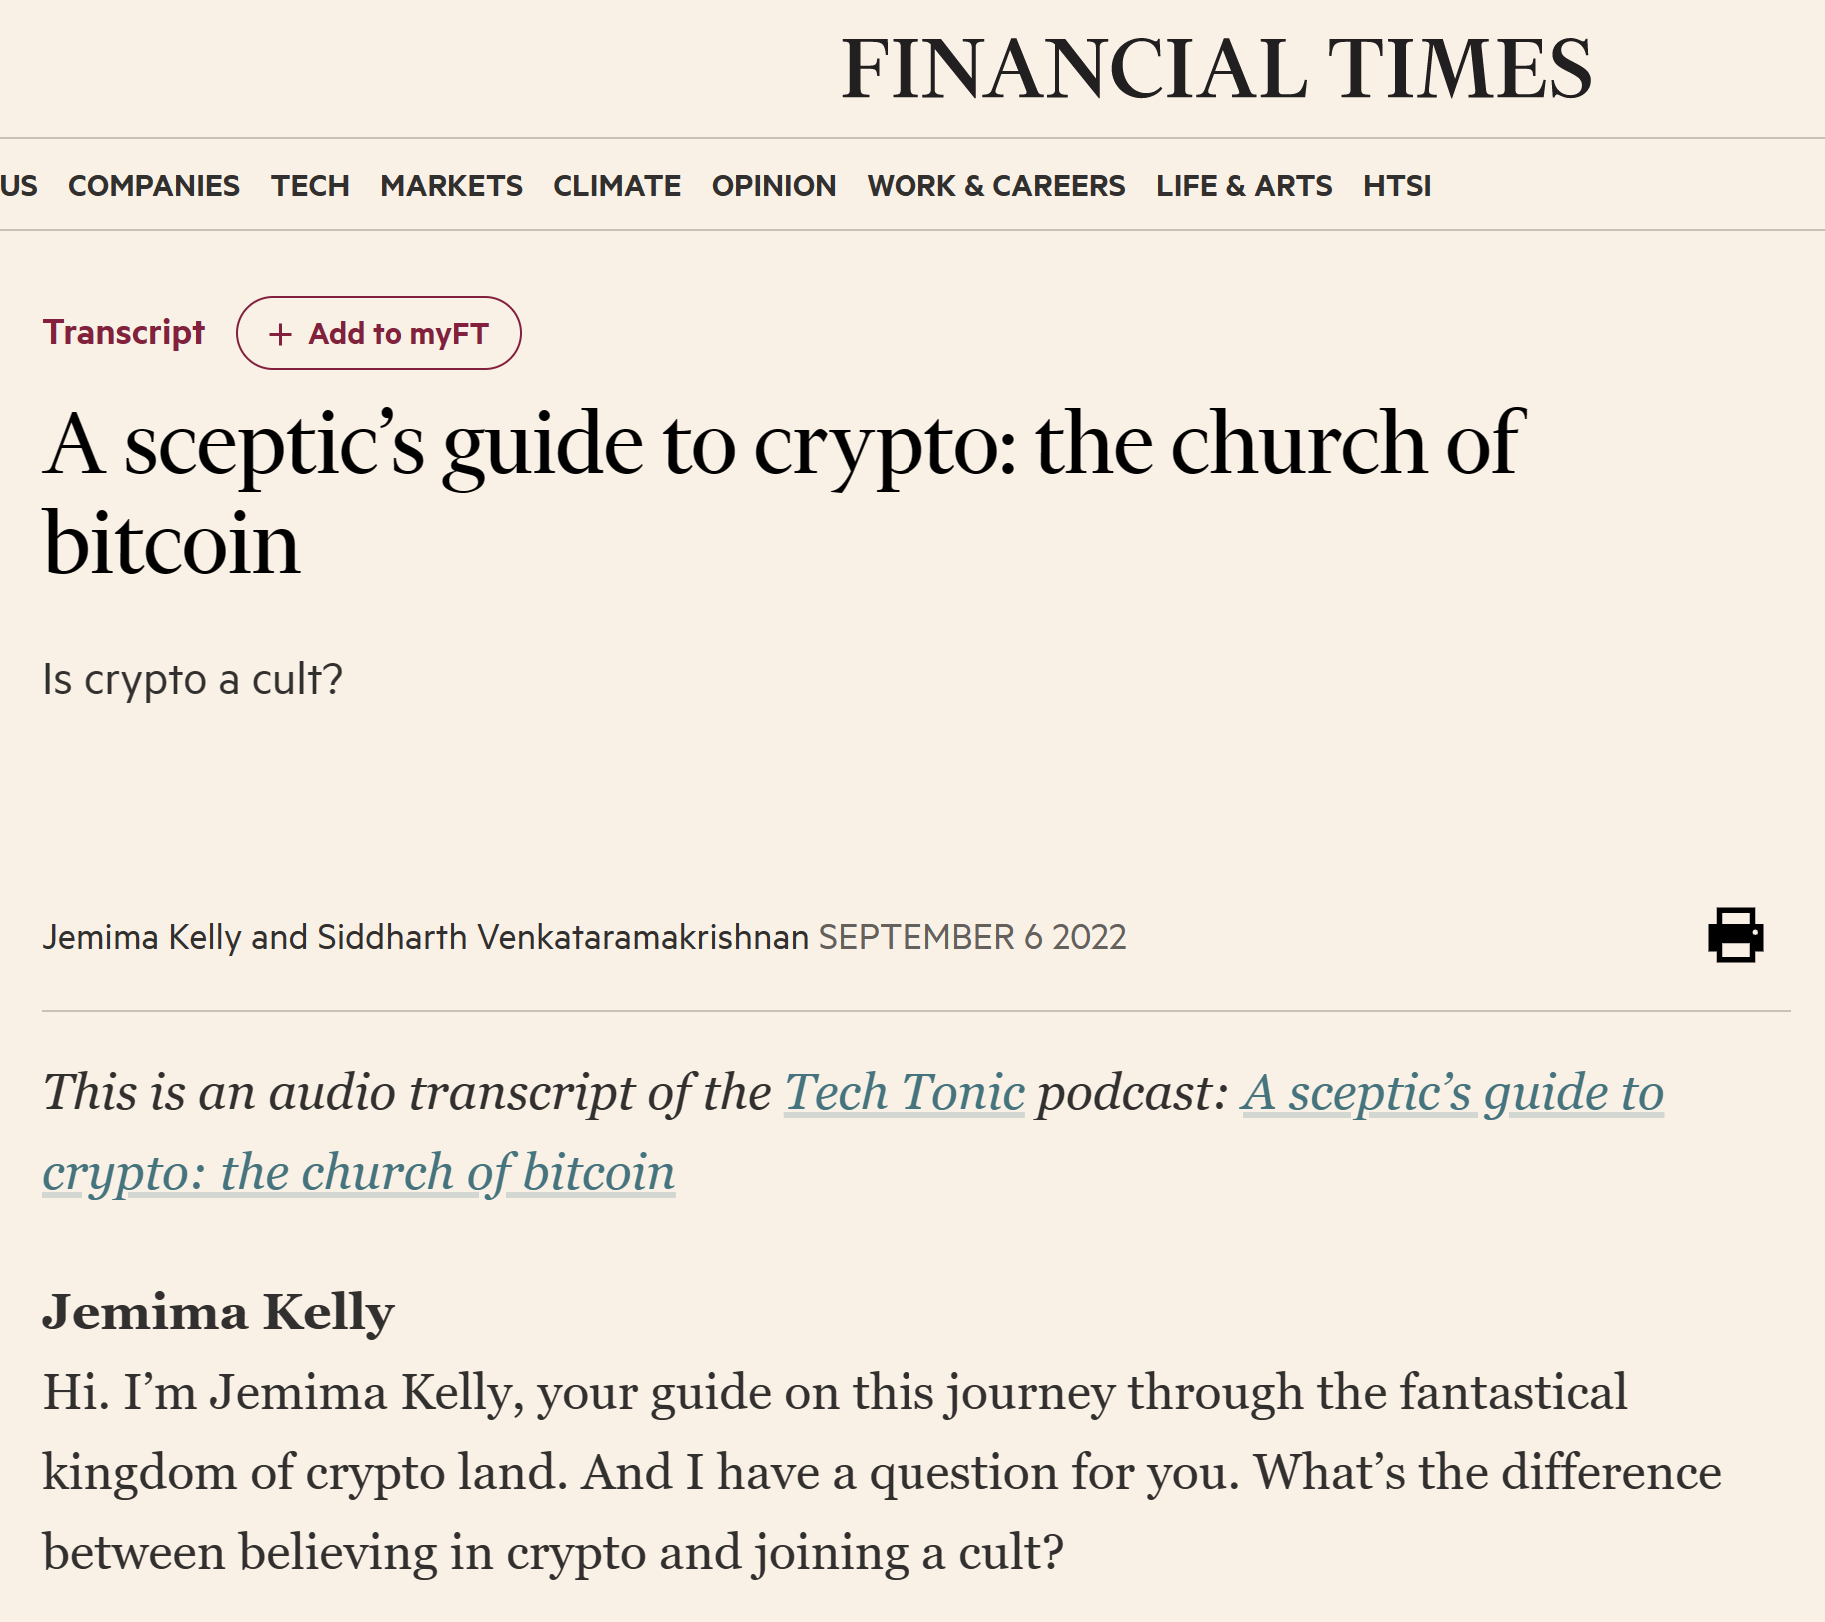The image size is (1825, 1622).
Task: Open the HTSI section
Action: coord(1396,185)
